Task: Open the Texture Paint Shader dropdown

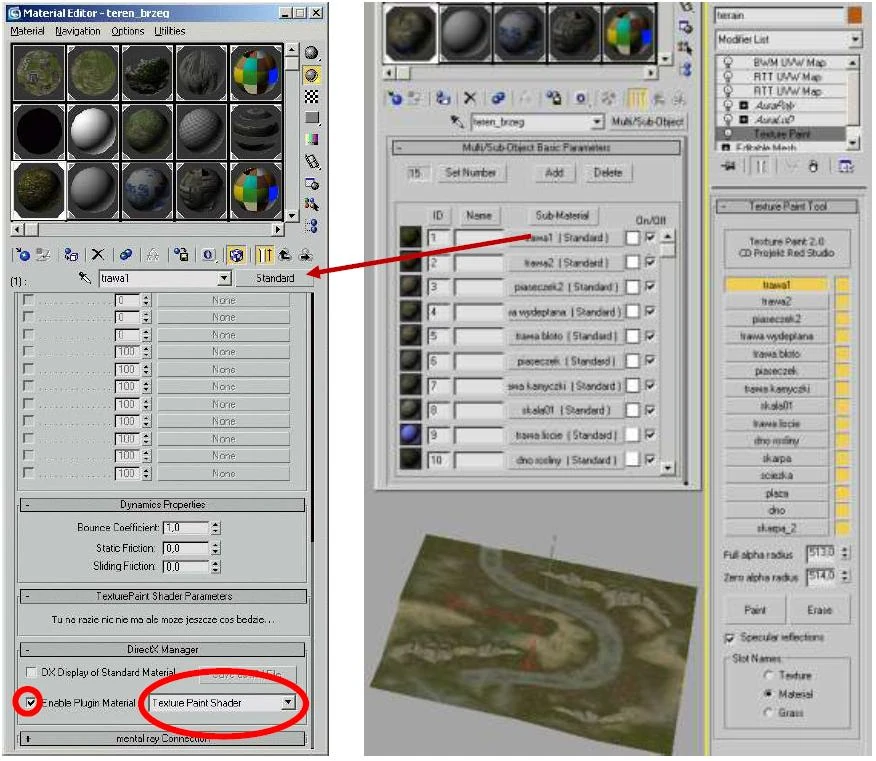Action: click(288, 702)
